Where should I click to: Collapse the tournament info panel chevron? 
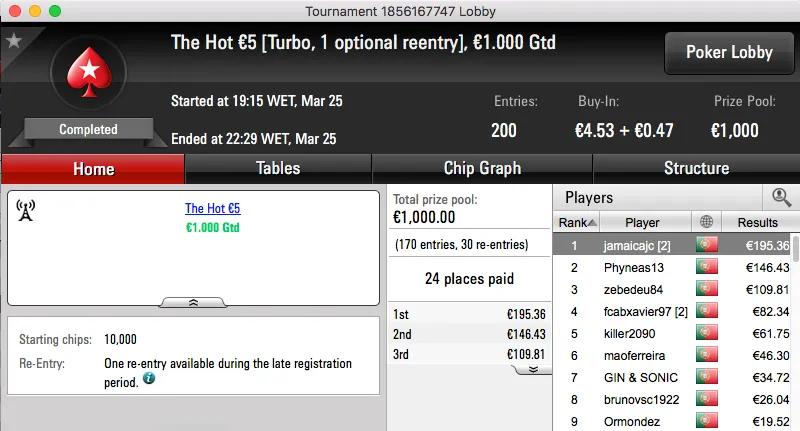pyautogui.click(x=193, y=300)
